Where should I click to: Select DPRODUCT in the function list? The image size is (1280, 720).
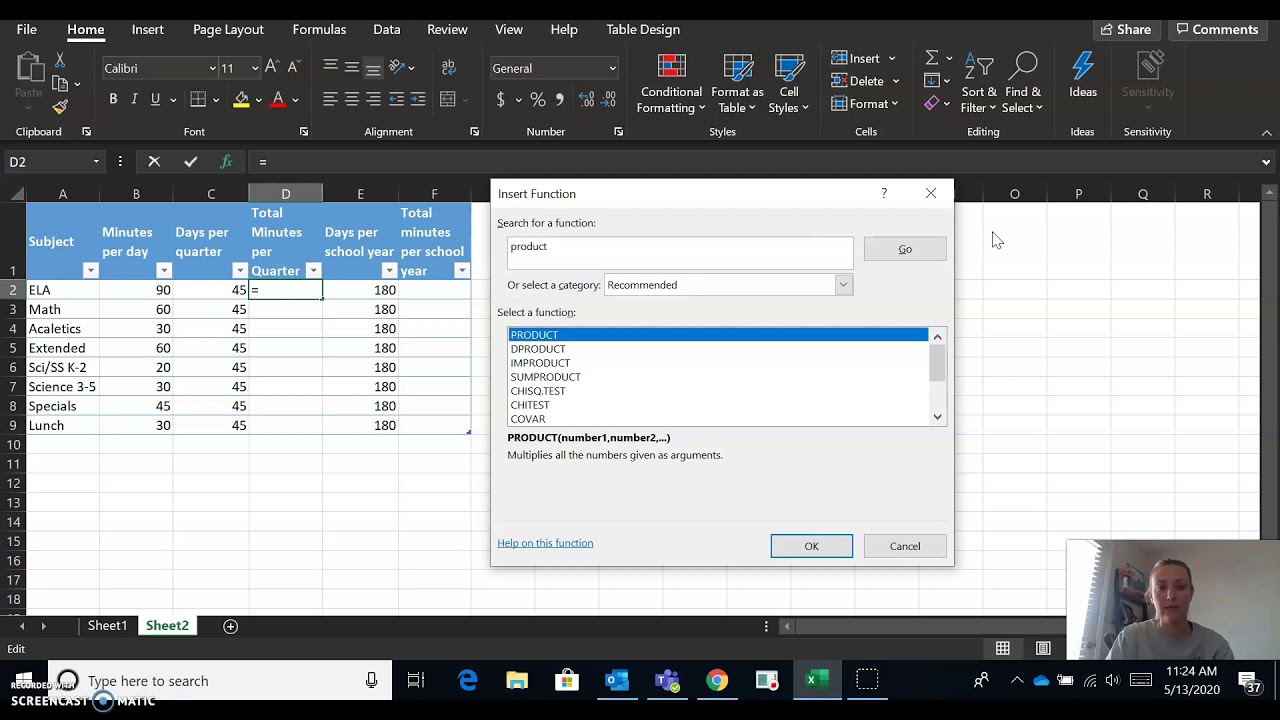coord(718,349)
